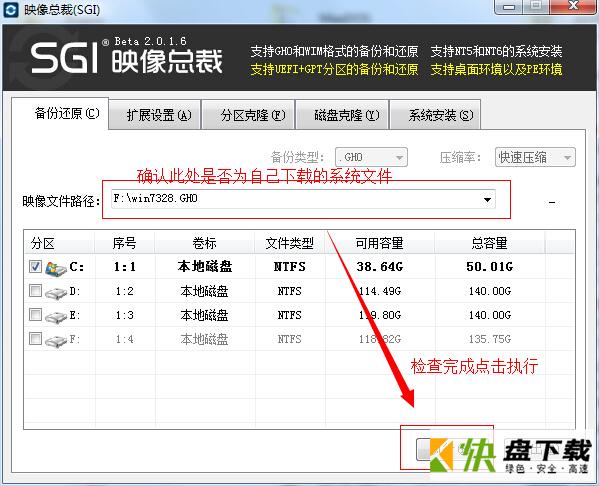Screen dimensions: 599x486
Task: Minimize the 映像总裁 window
Action: [x=509, y=6]
